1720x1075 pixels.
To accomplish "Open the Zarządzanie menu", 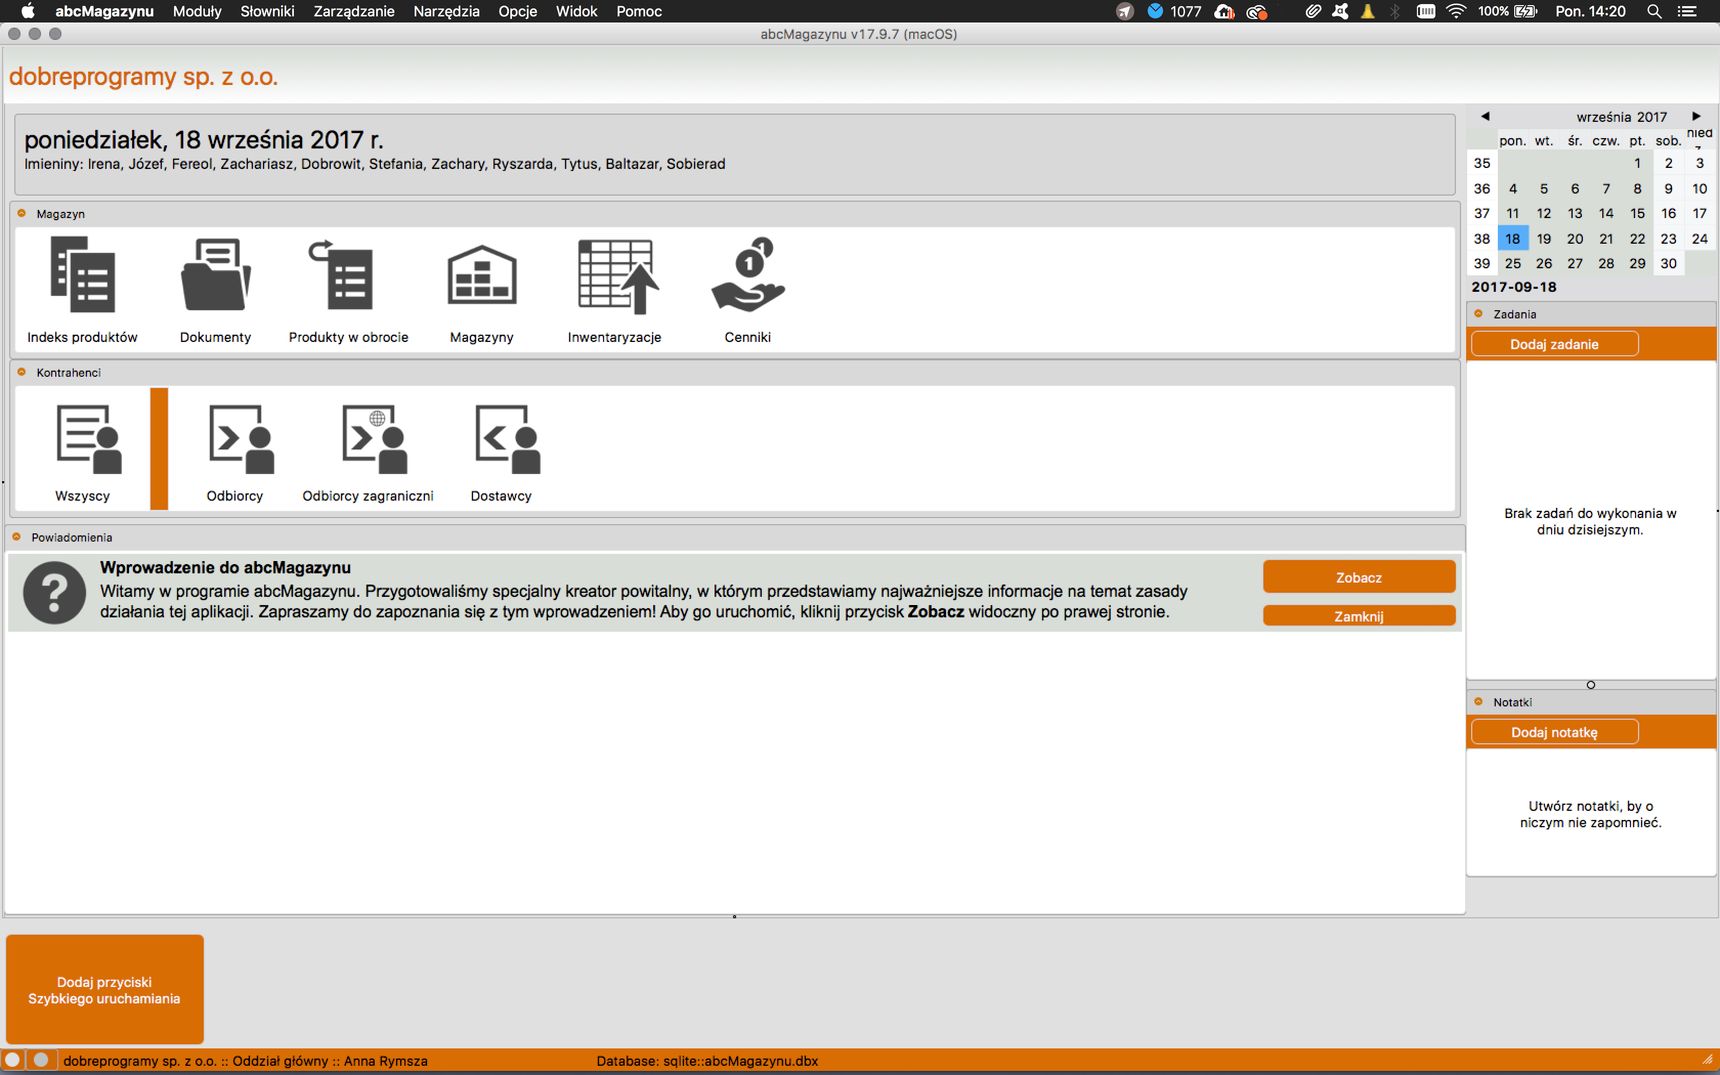I will point(354,11).
